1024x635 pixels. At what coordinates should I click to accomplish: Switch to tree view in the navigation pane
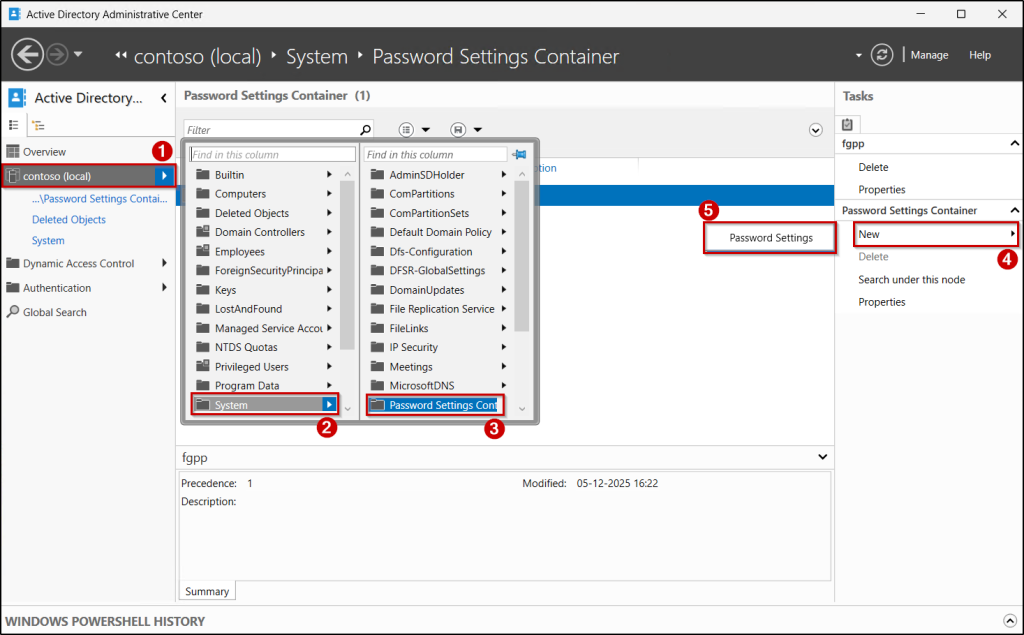point(38,124)
